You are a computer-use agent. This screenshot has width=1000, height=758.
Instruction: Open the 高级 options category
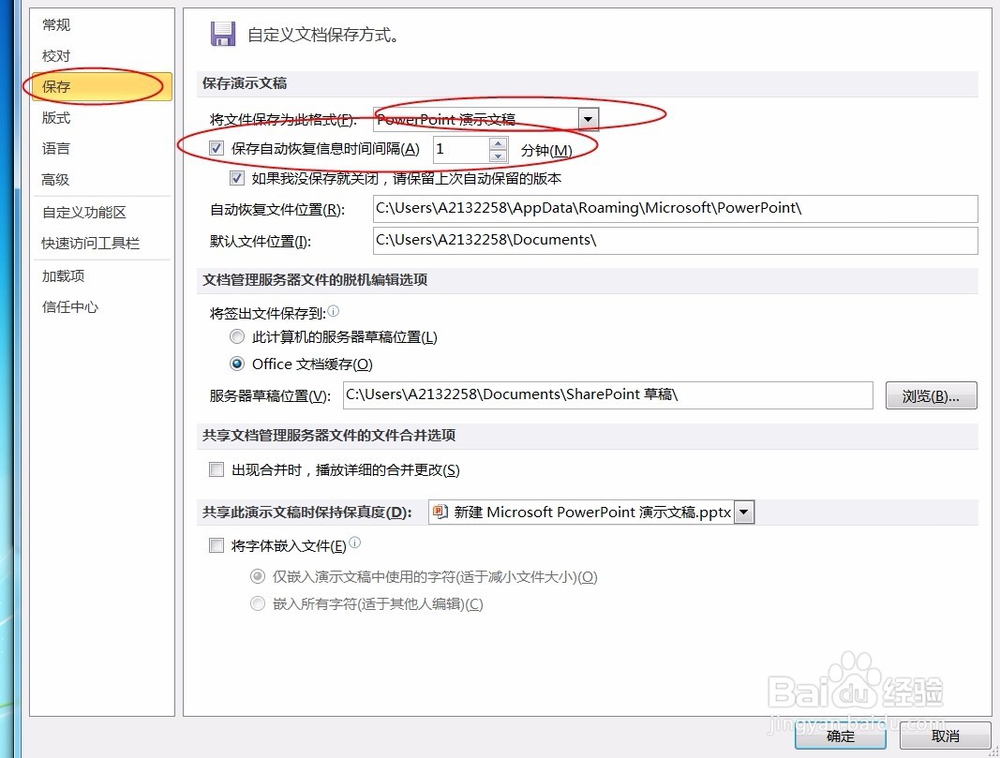56,180
